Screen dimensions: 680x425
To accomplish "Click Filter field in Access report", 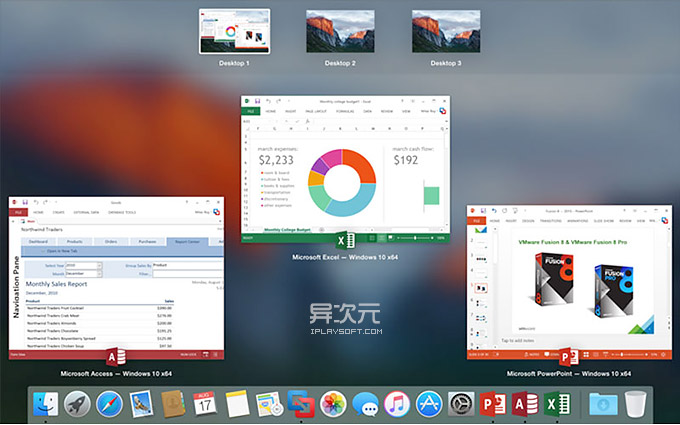I will [x=187, y=274].
